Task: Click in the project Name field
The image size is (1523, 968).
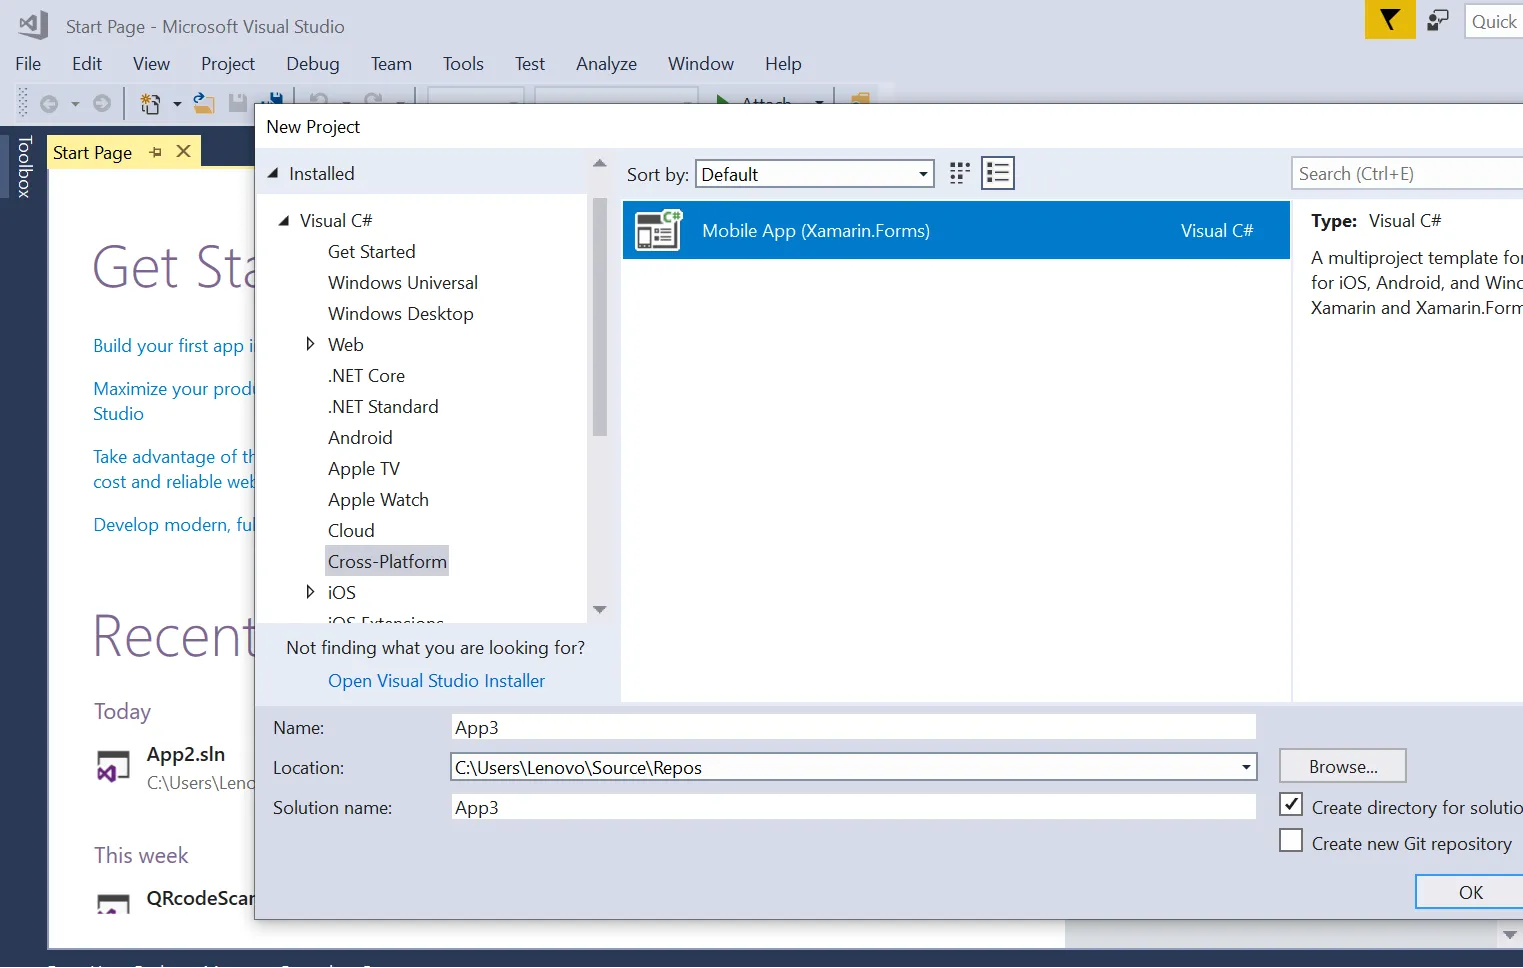Action: 853,727
